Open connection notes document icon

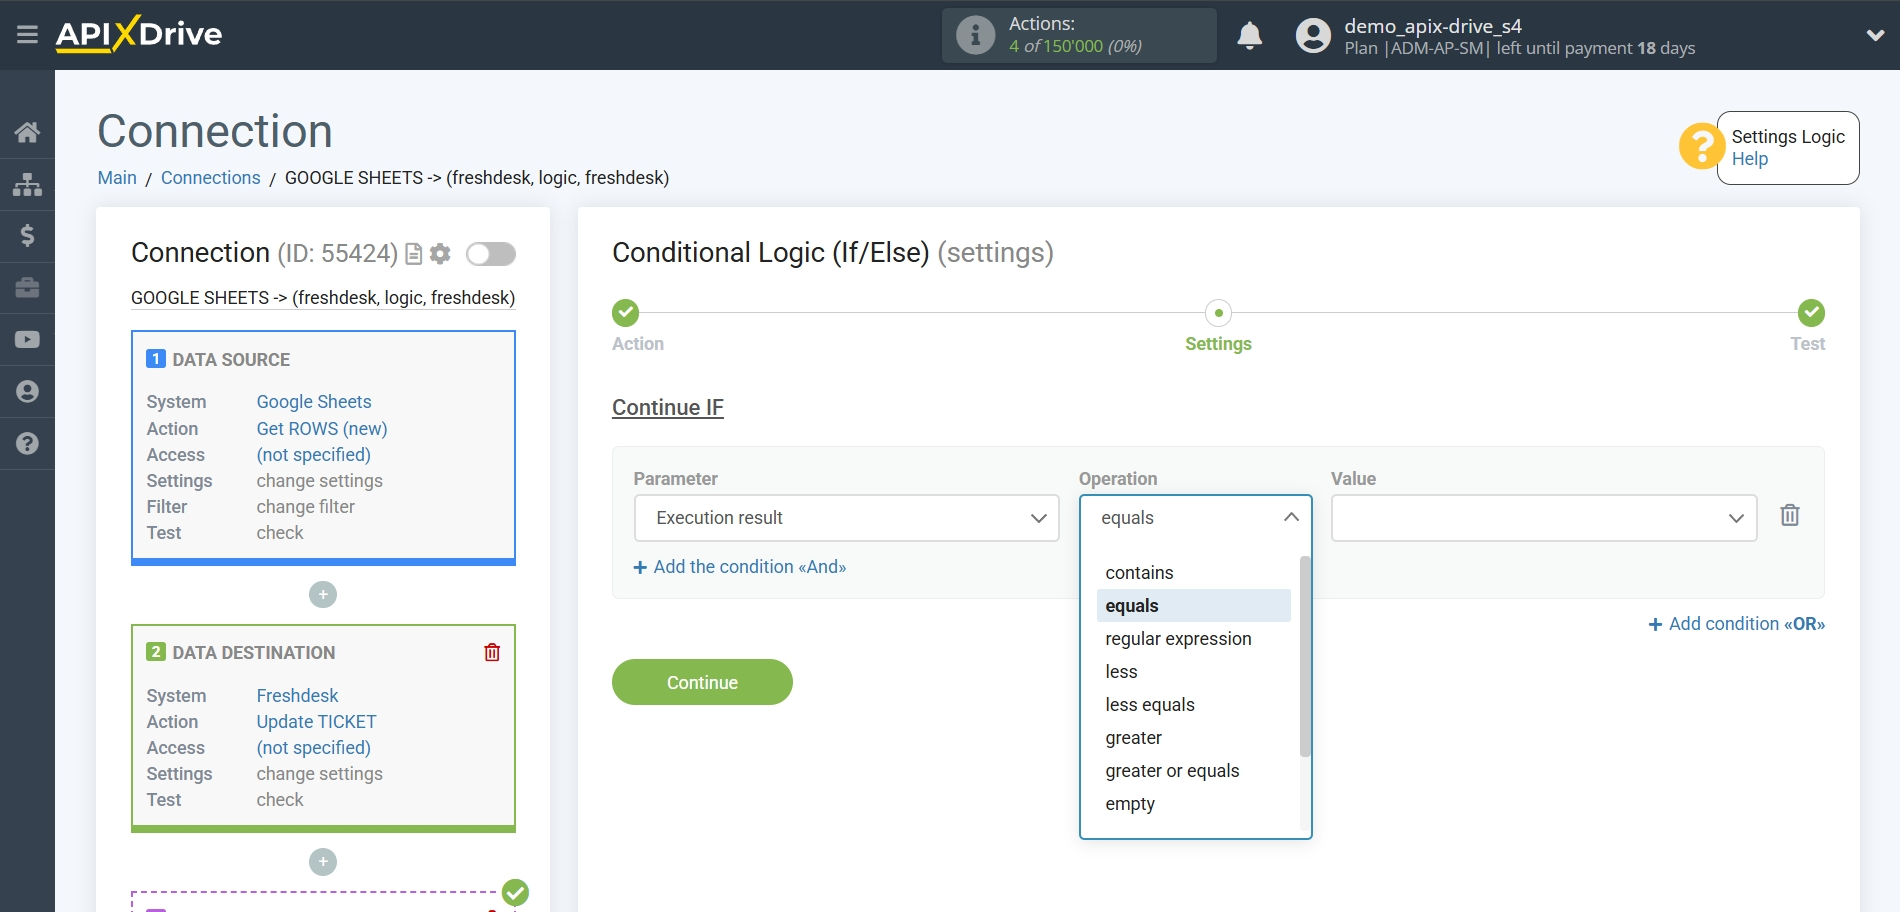coord(413,254)
